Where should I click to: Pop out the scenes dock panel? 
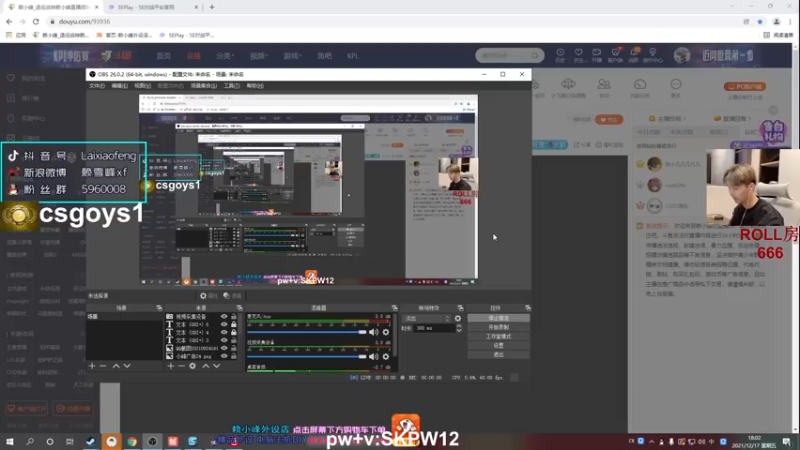(159, 308)
